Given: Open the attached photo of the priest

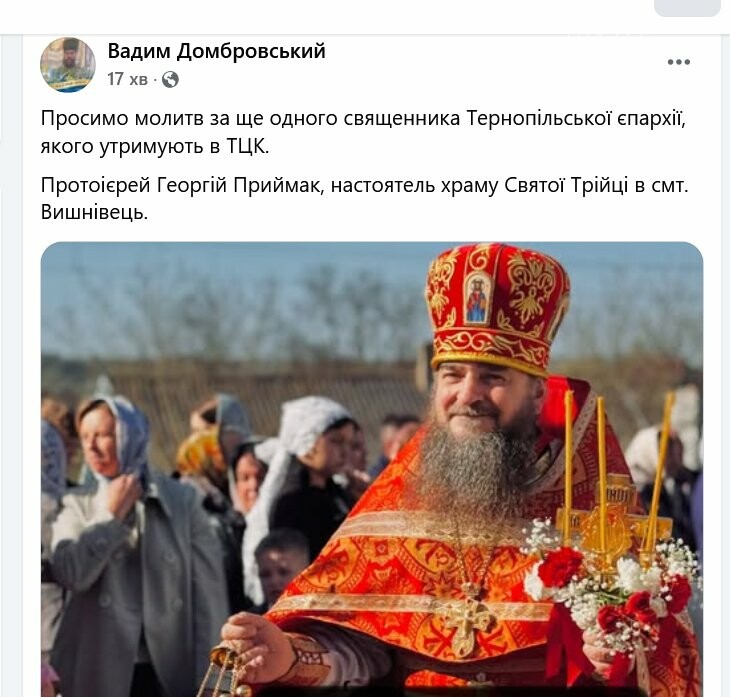Looking at the screenshot, I should 372,469.
